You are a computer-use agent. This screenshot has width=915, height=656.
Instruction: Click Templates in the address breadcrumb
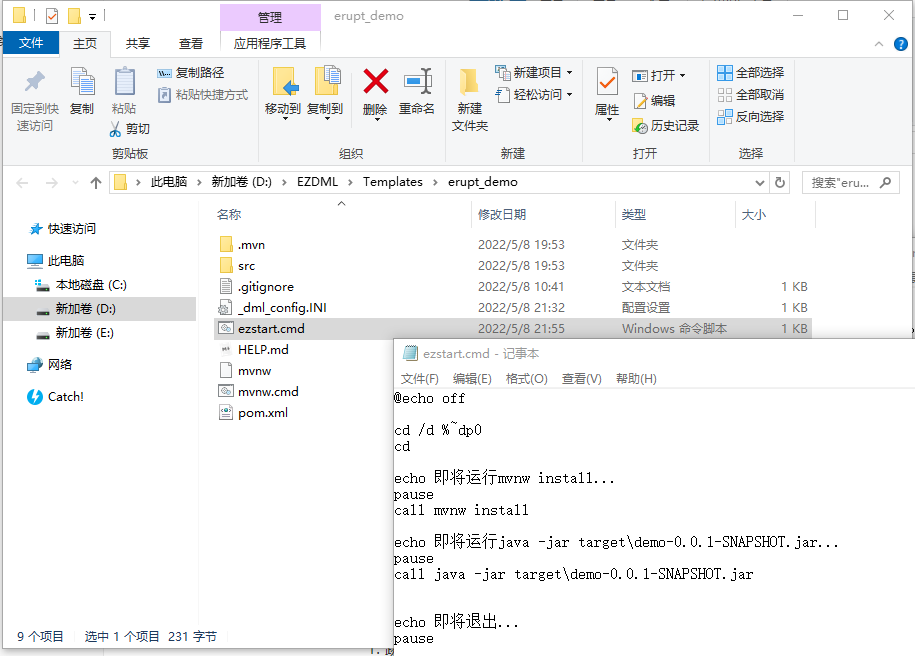tap(393, 182)
